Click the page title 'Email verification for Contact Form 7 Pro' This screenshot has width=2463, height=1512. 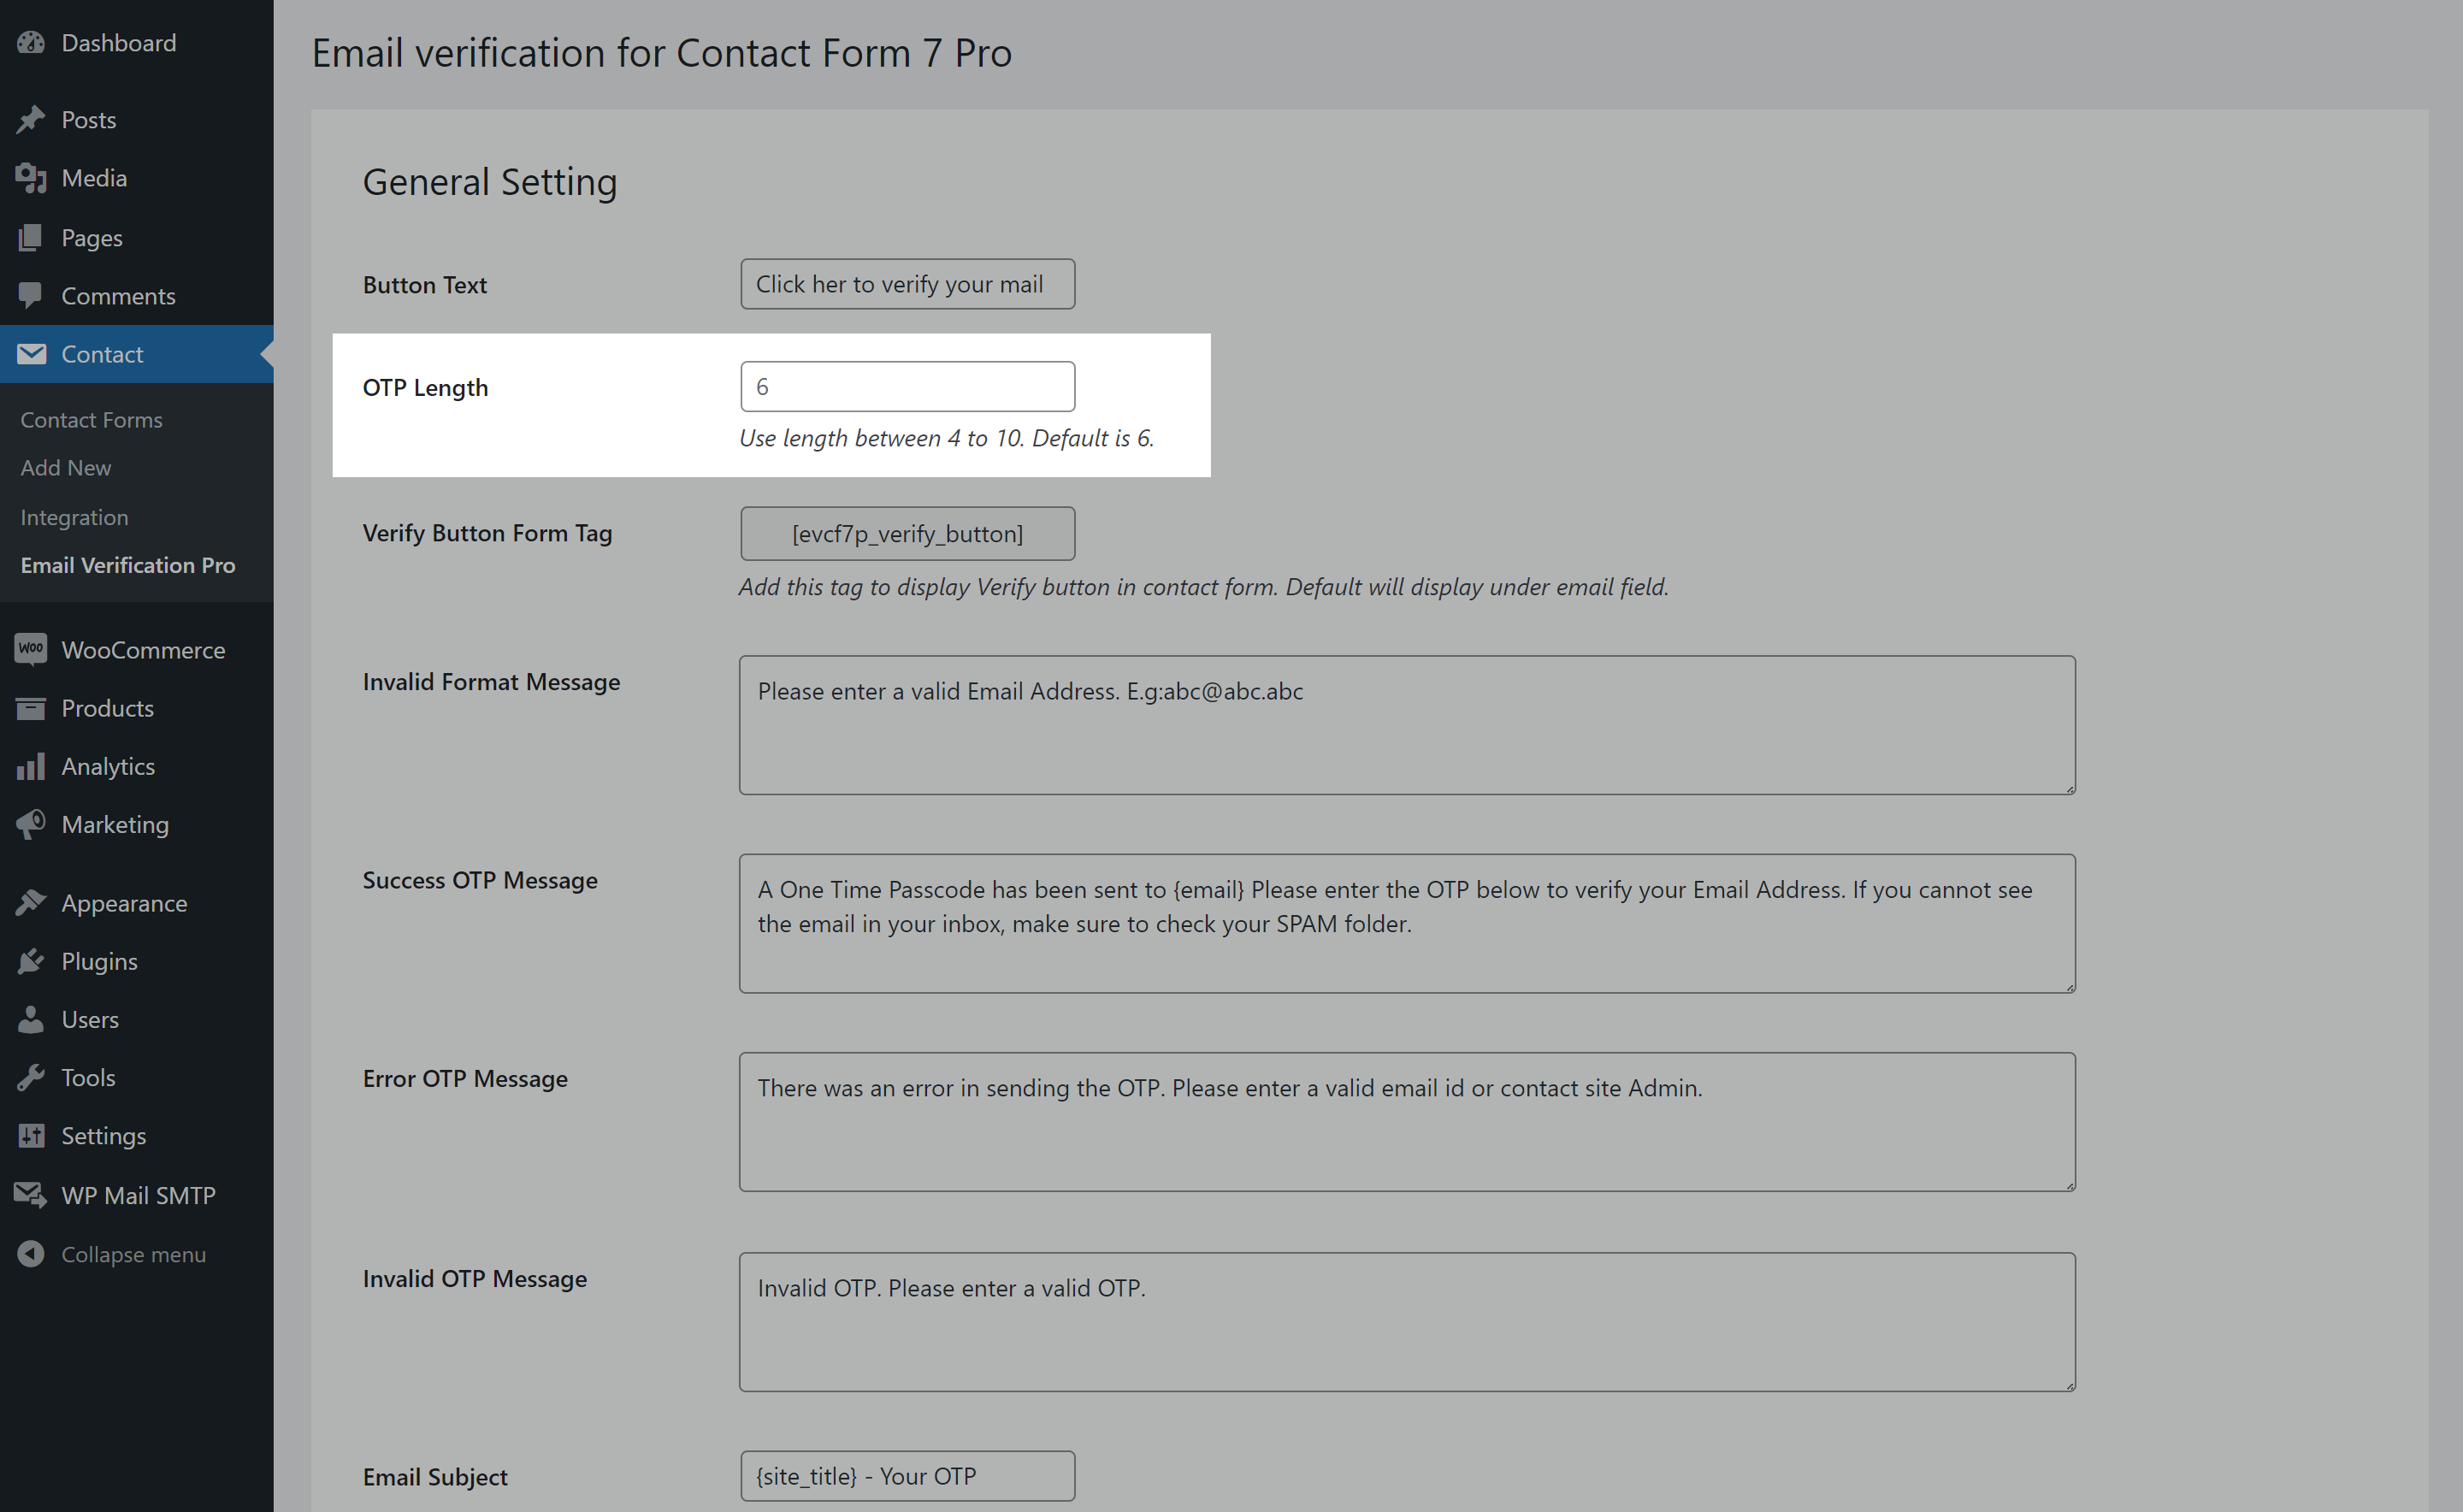click(x=662, y=53)
